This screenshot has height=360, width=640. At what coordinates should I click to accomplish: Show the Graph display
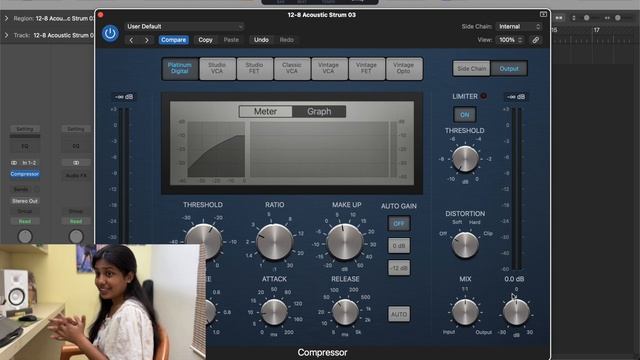pos(319,111)
